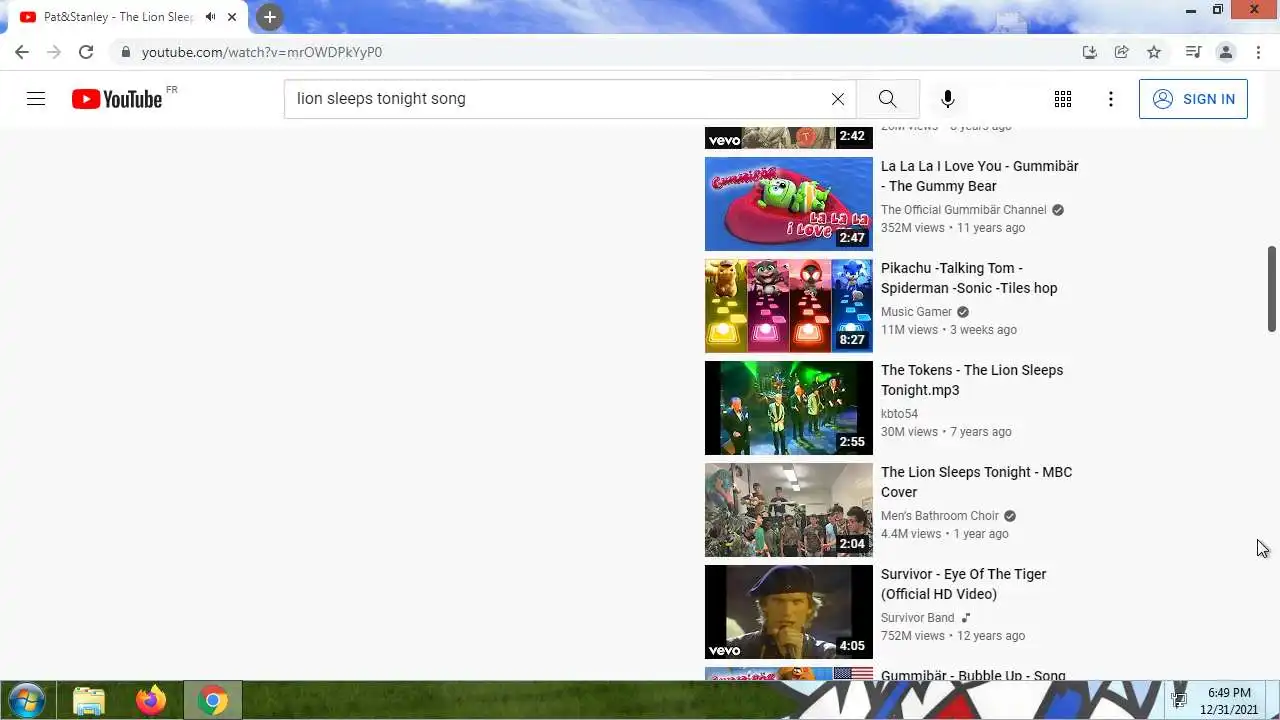Click the network icon in system tray

1179,699
